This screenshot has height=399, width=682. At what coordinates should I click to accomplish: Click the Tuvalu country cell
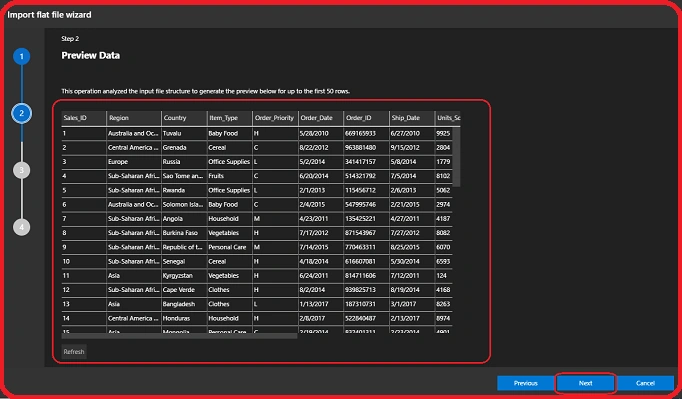pyautogui.click(x=184, y=134)
